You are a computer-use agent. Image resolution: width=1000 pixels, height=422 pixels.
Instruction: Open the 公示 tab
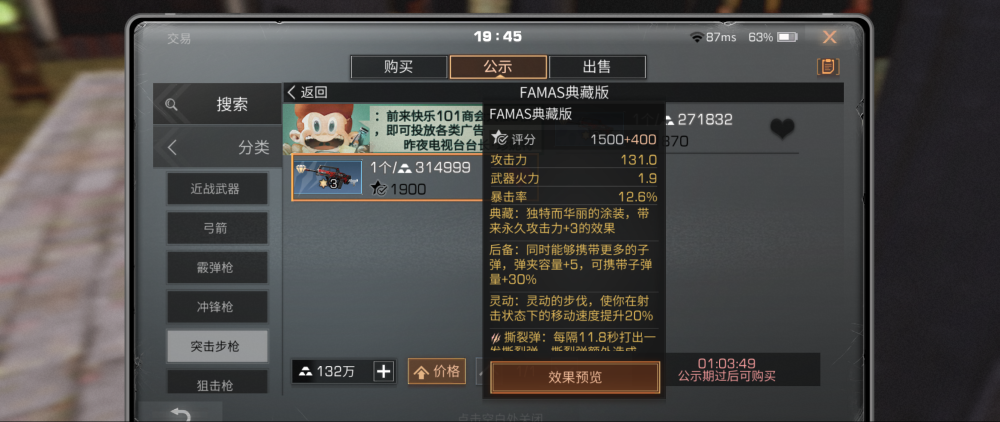point(498,67)
